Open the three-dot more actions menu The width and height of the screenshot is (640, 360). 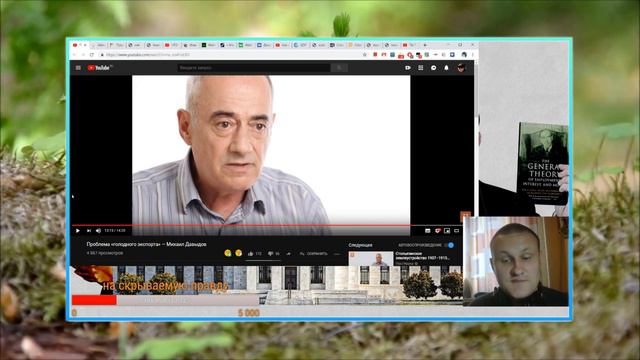pyautogui.click(x=337, y=253)
